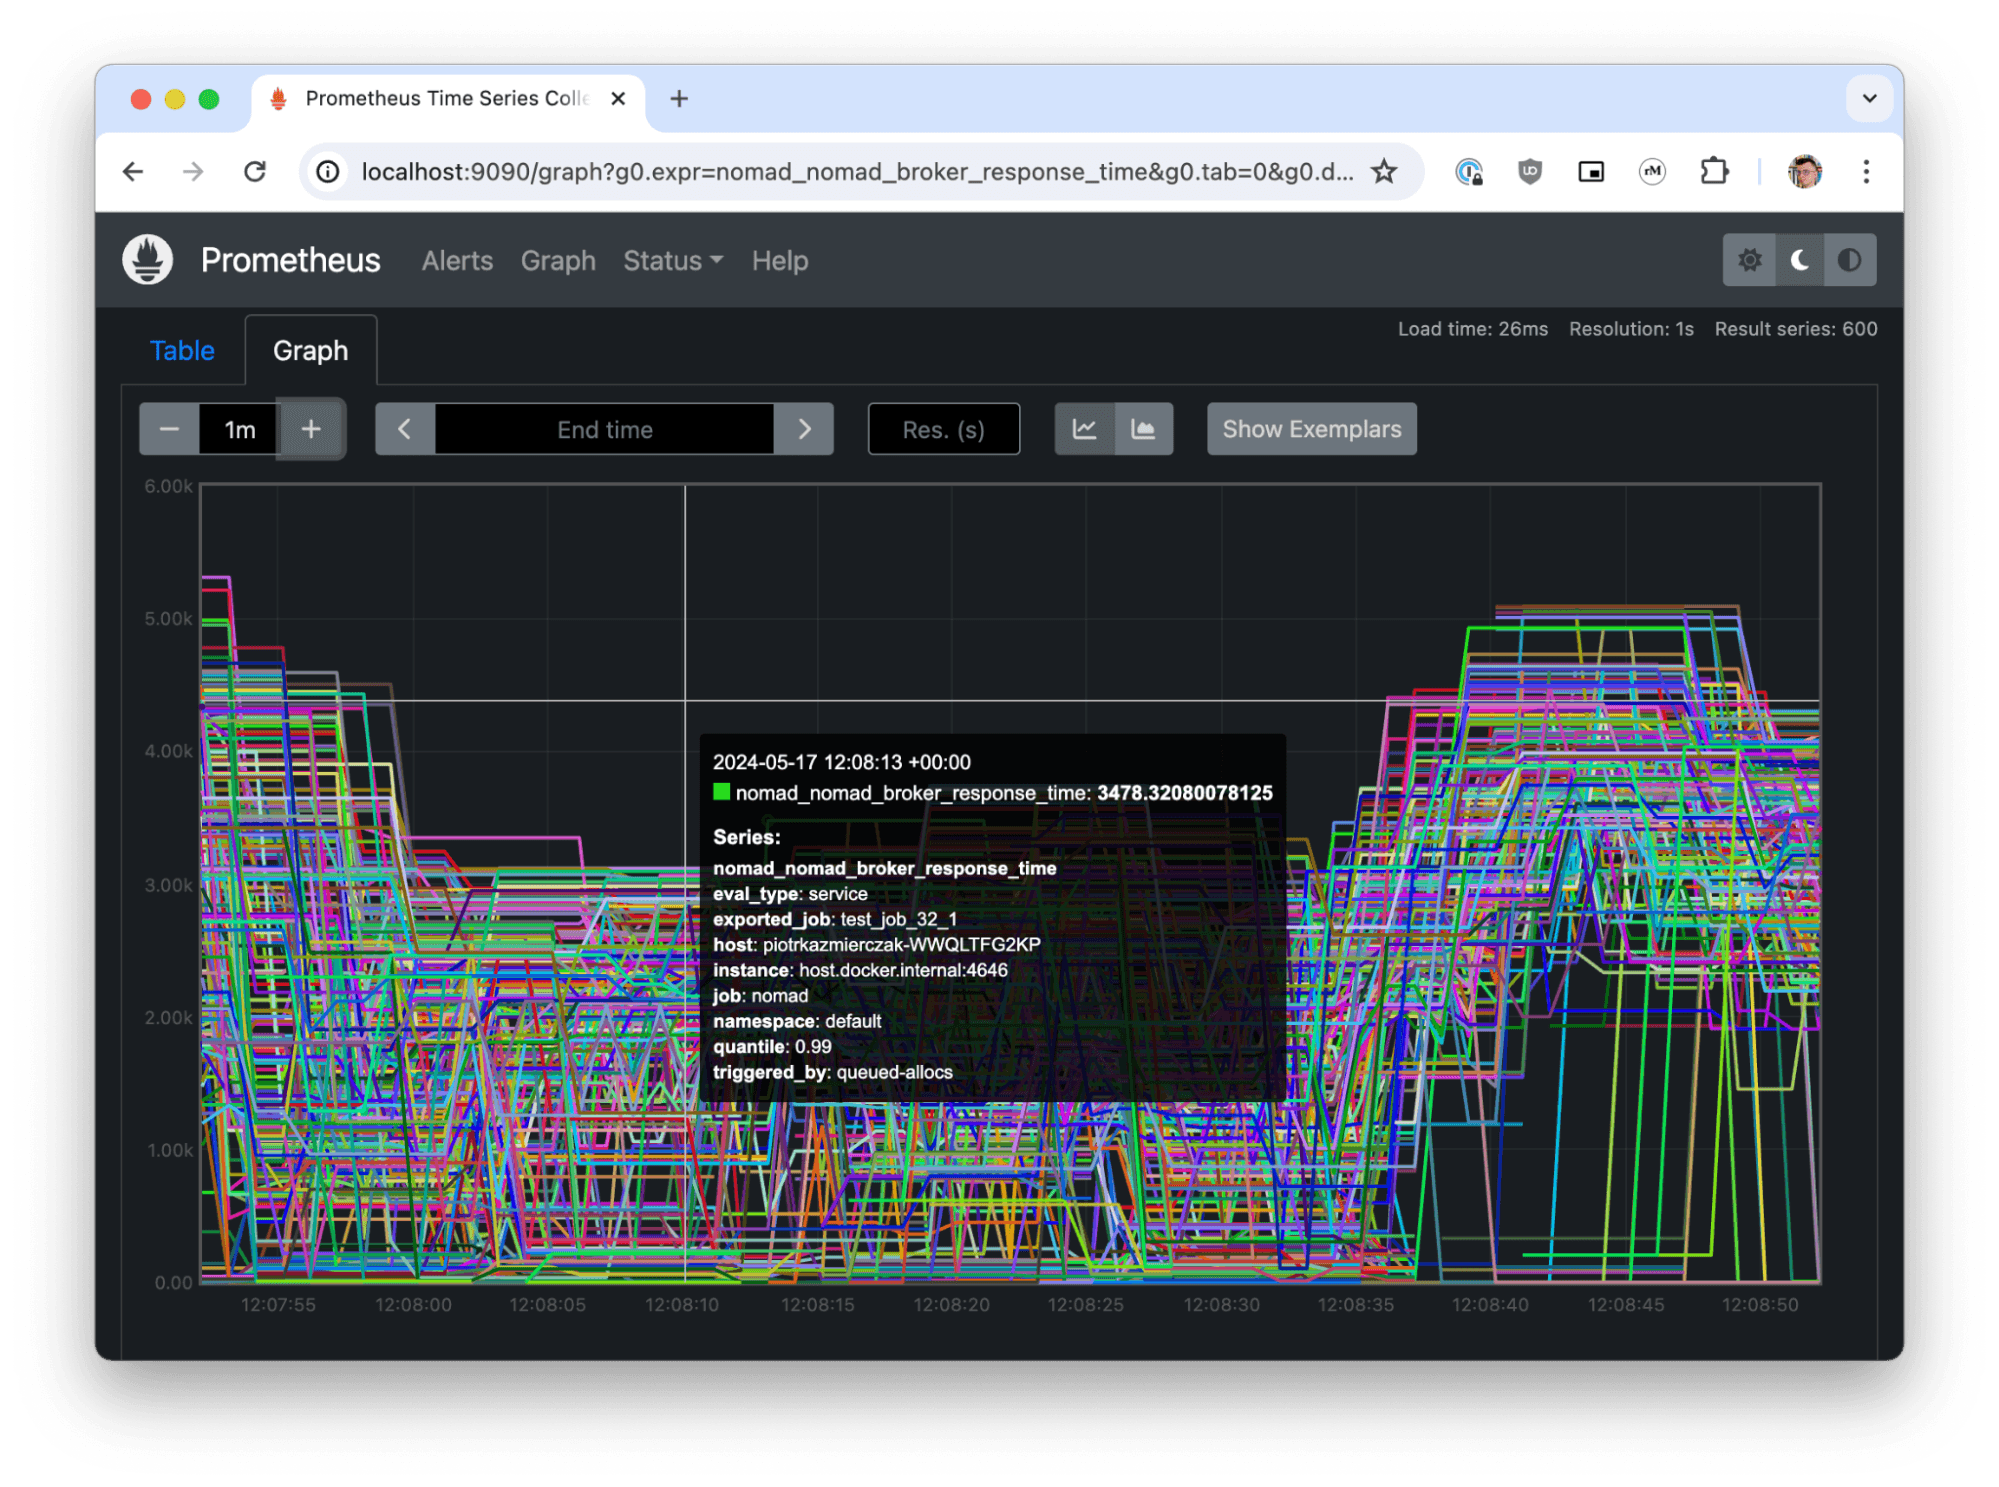
Task: Move end time backward with left chevron
Action: click(405, 429)
